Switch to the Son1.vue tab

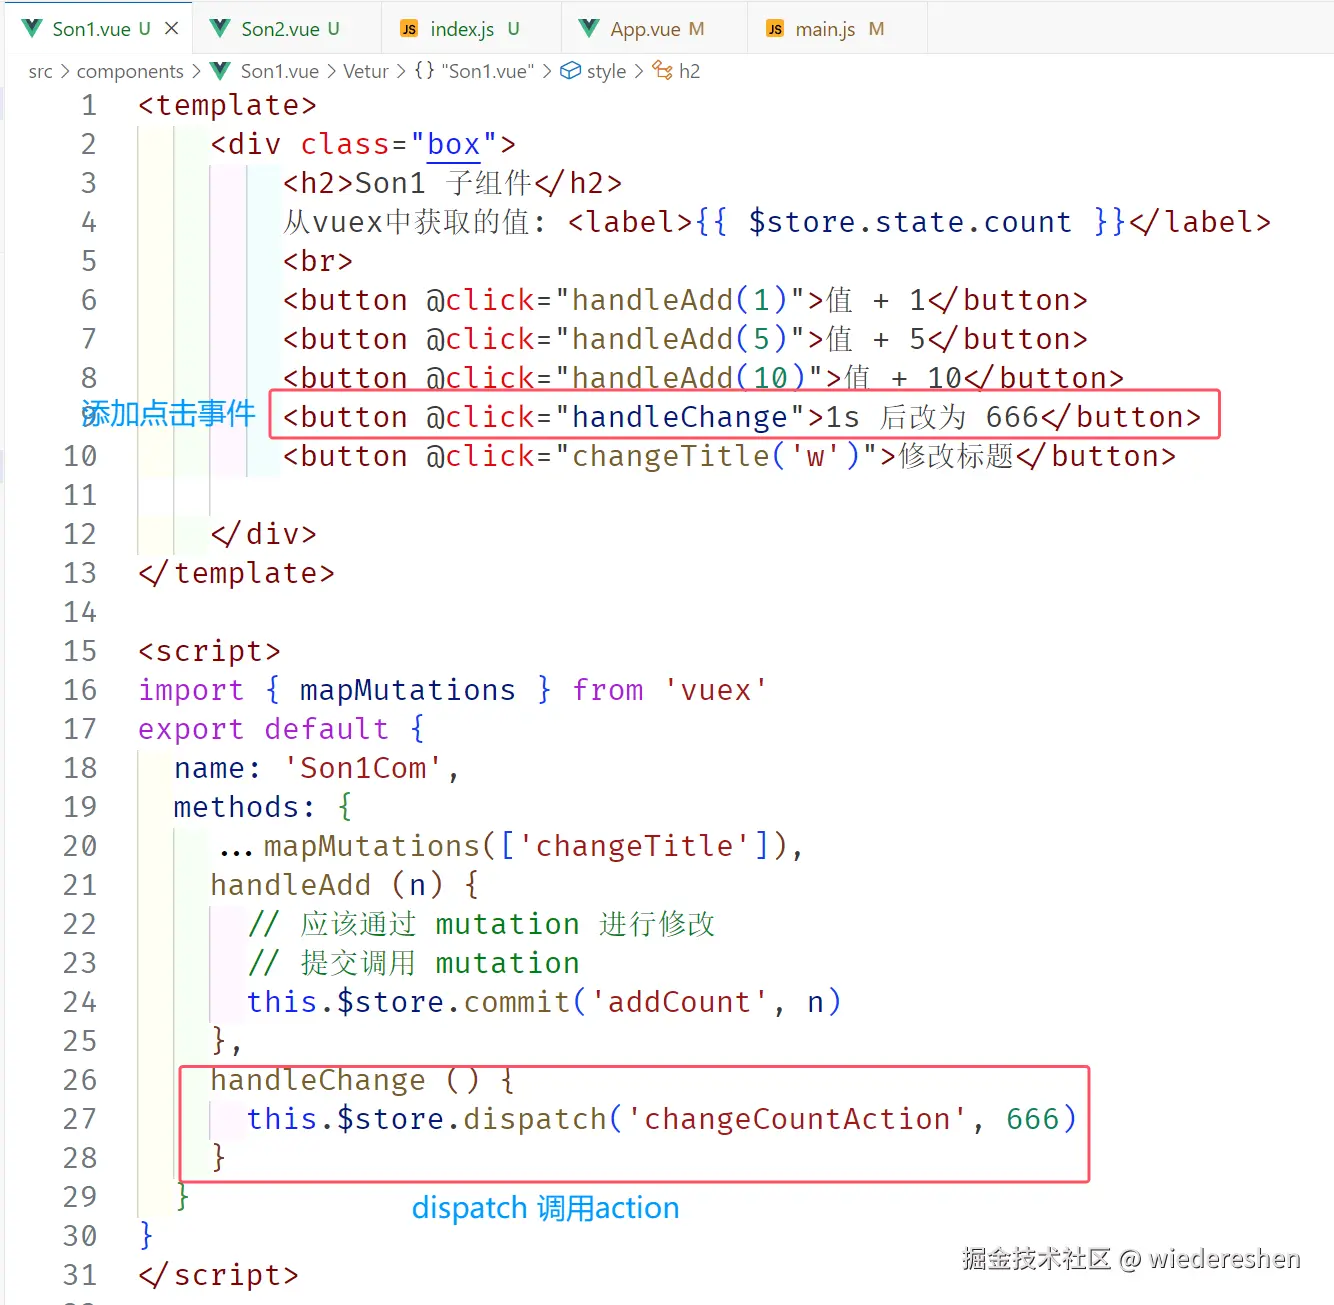coord(100,28)
